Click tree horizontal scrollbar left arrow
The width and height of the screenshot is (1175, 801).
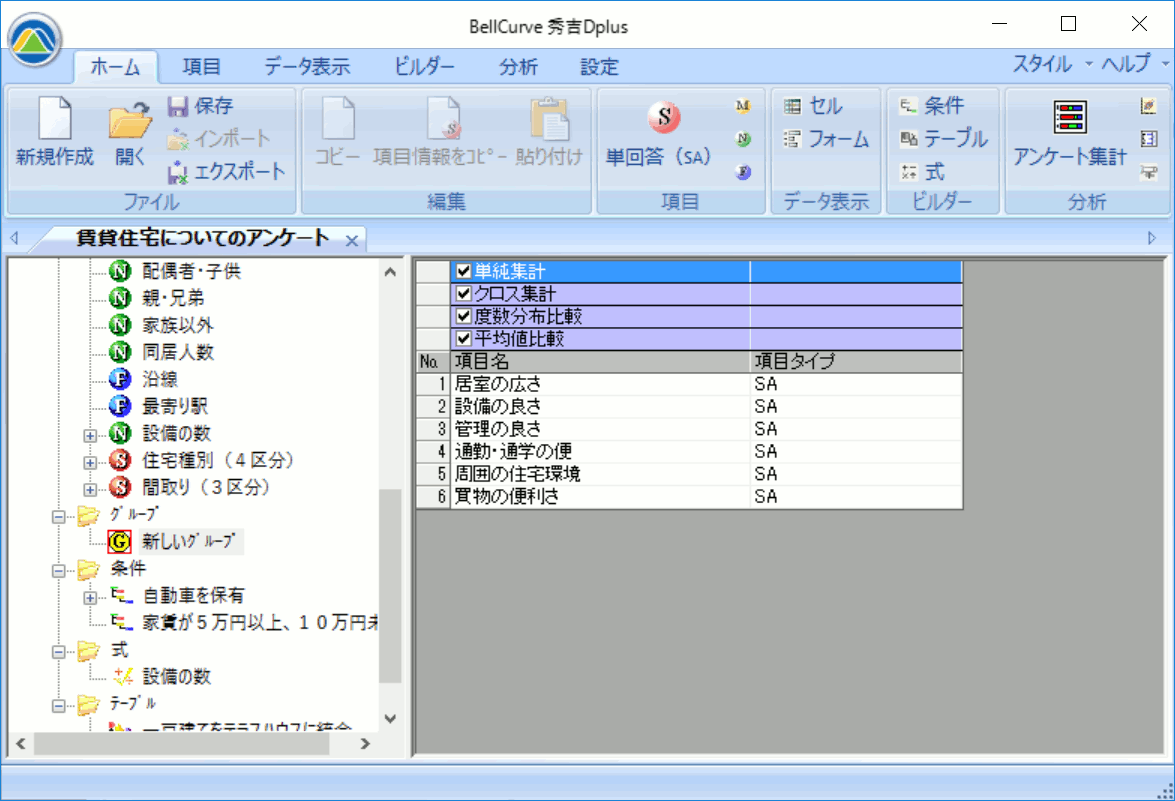tap(21, 744)
